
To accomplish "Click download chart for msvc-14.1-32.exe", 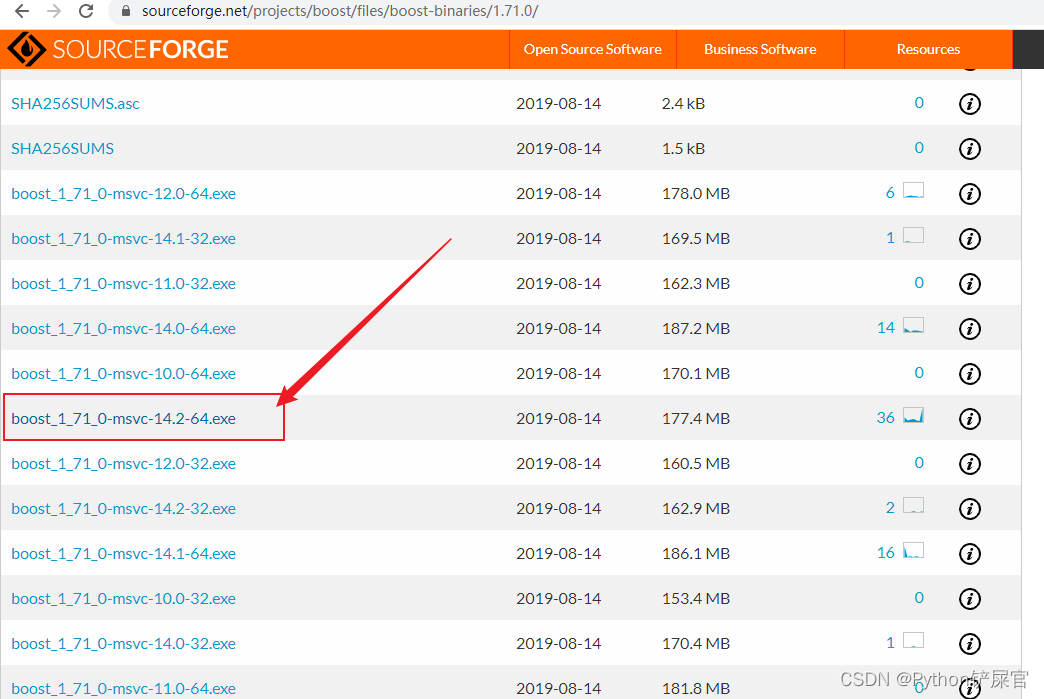I will [x=914, y=236].
